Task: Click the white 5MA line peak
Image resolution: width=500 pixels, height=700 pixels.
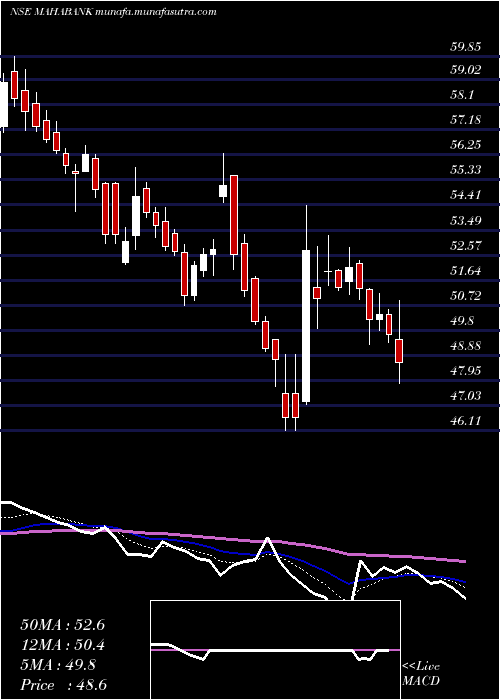Action: [267, 538]
